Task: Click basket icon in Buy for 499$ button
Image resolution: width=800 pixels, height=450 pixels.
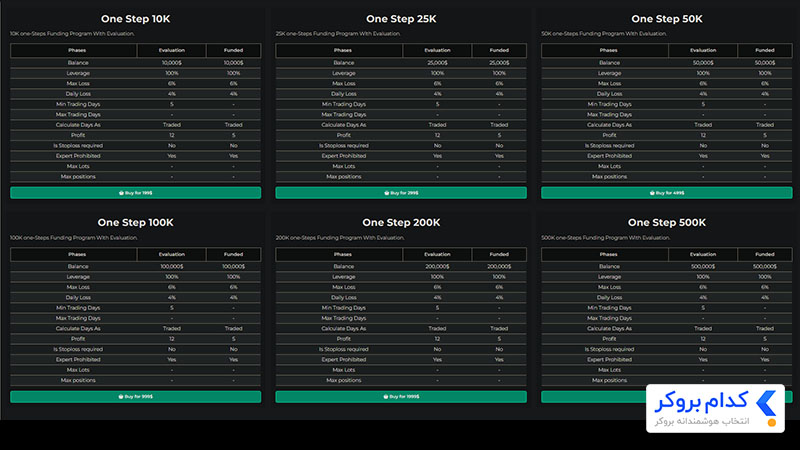Action: [x=652, y=193]
